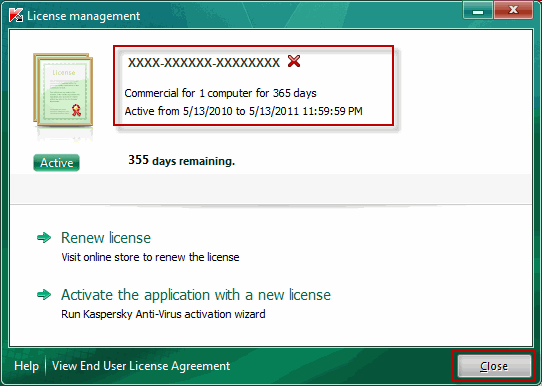View End User License Agreement
The image size is (542, 386).
coord(141,366)
